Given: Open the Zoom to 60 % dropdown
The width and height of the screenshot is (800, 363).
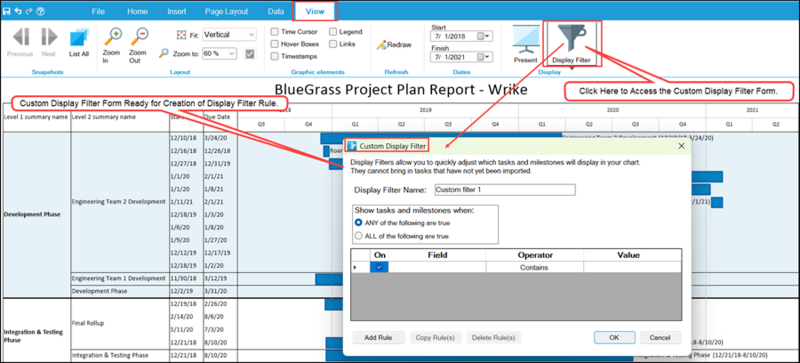Looking at the screenshot, I should click(x=219, y=53).
